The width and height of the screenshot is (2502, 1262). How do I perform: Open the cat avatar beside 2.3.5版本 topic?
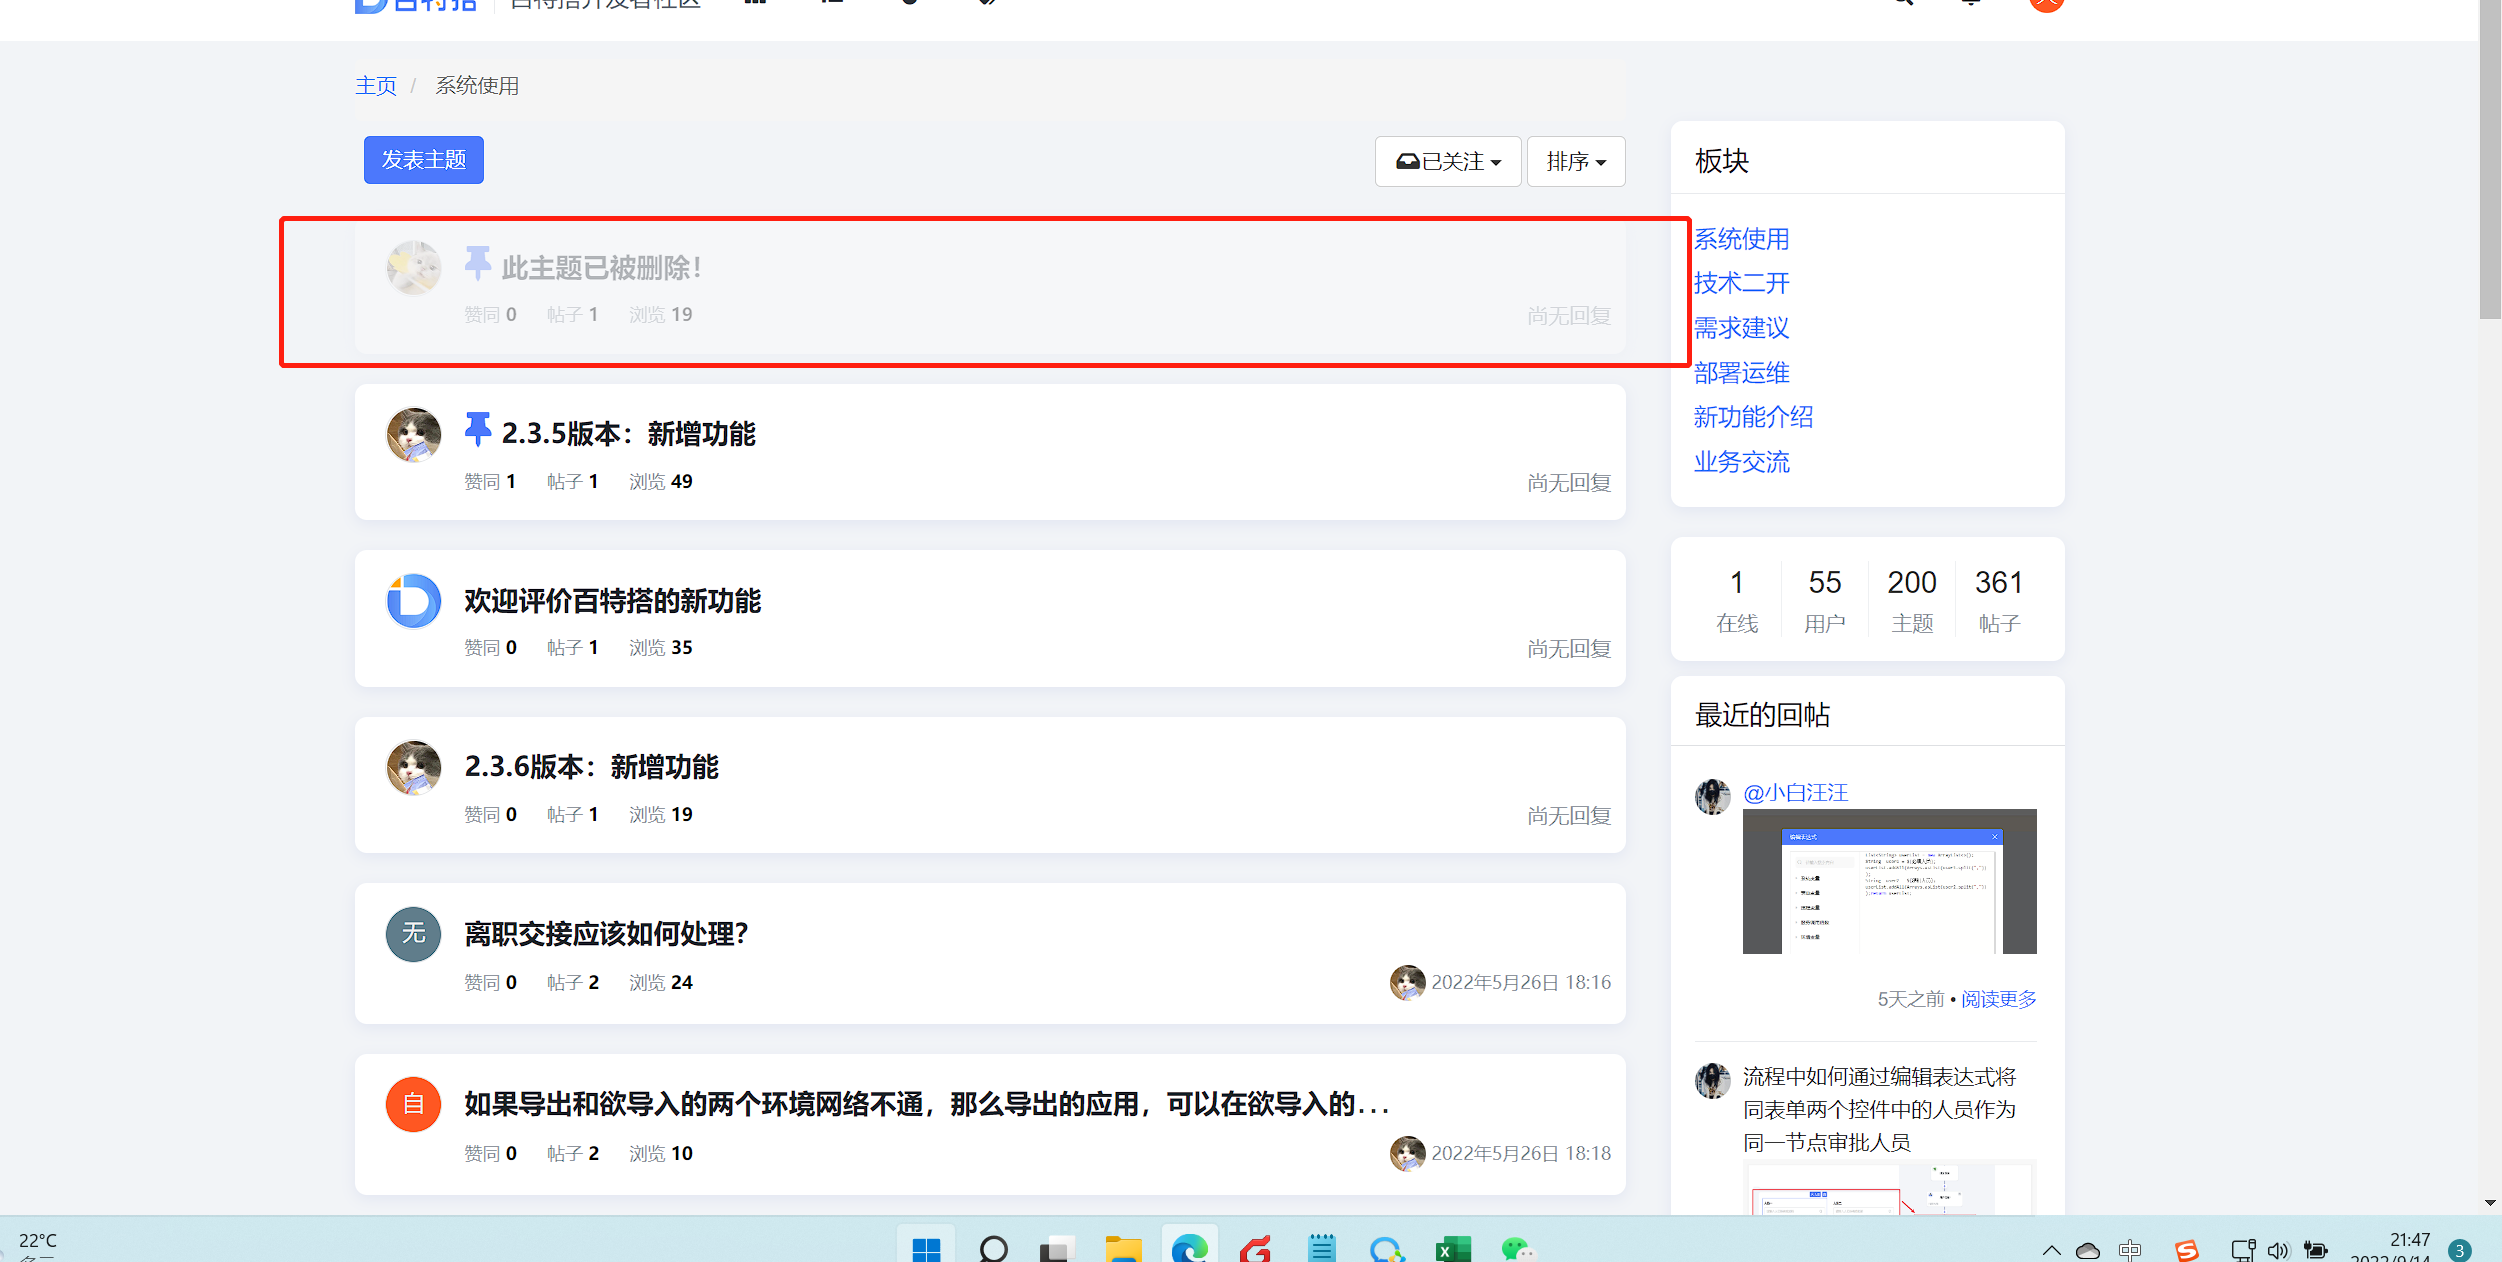413,435
